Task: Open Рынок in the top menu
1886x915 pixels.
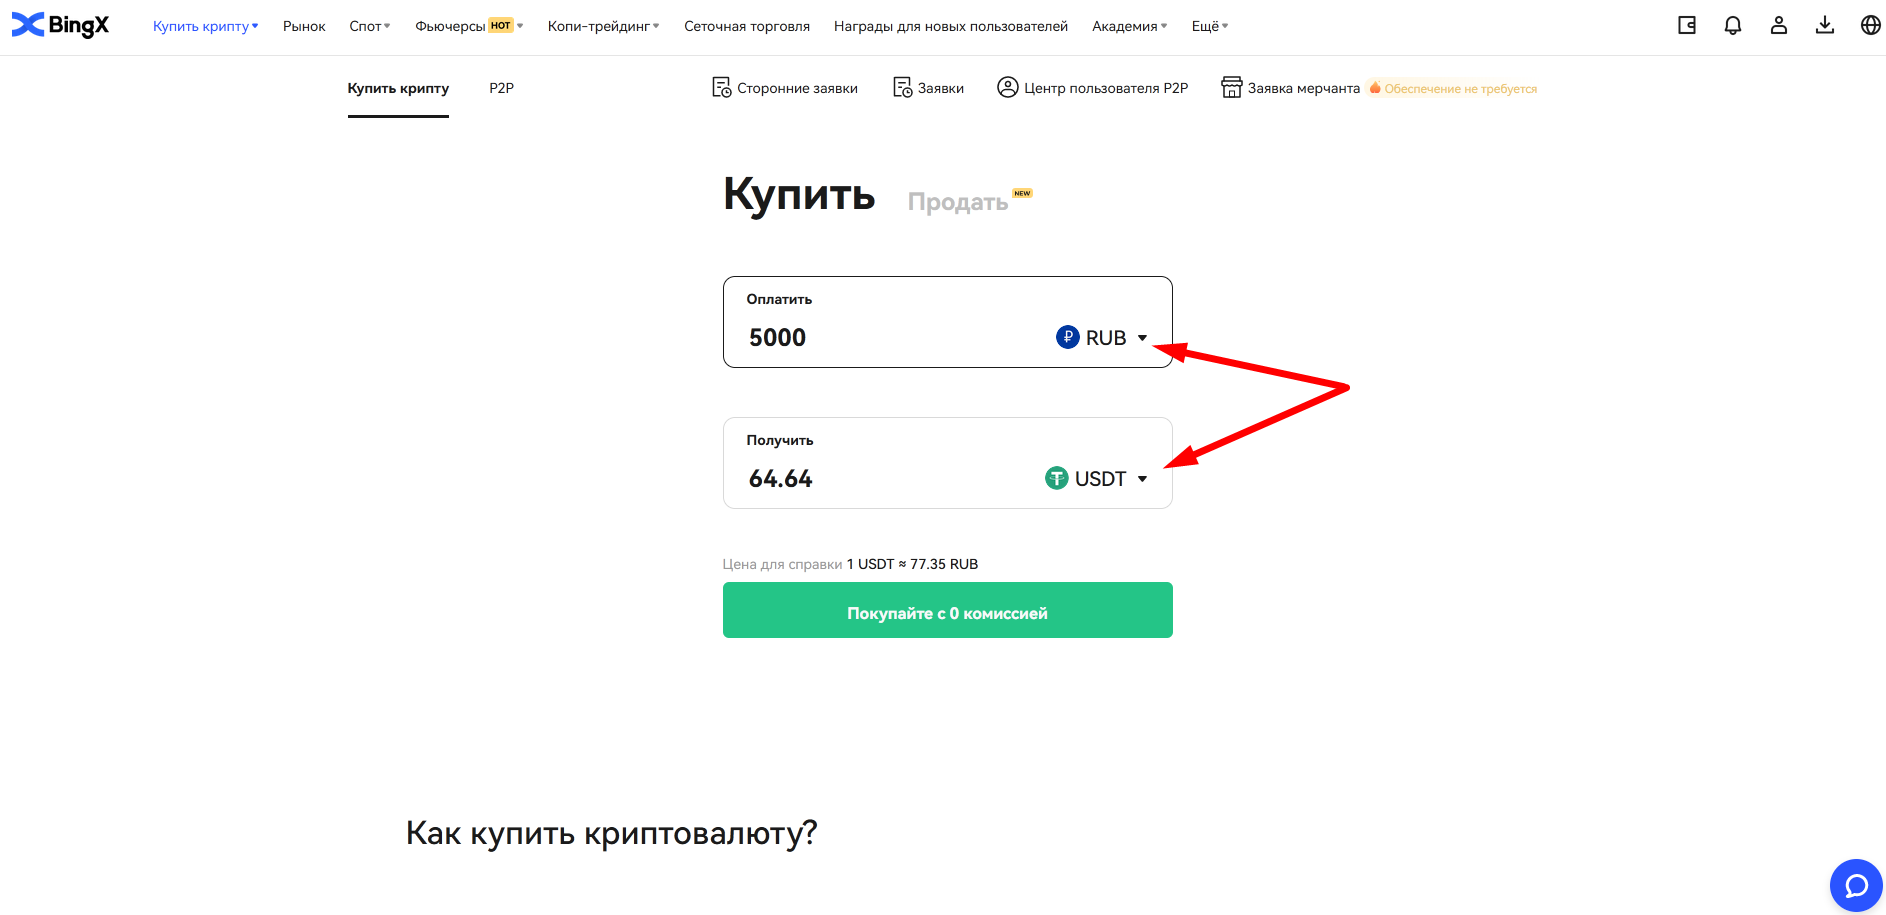Action: pos(304,26)
